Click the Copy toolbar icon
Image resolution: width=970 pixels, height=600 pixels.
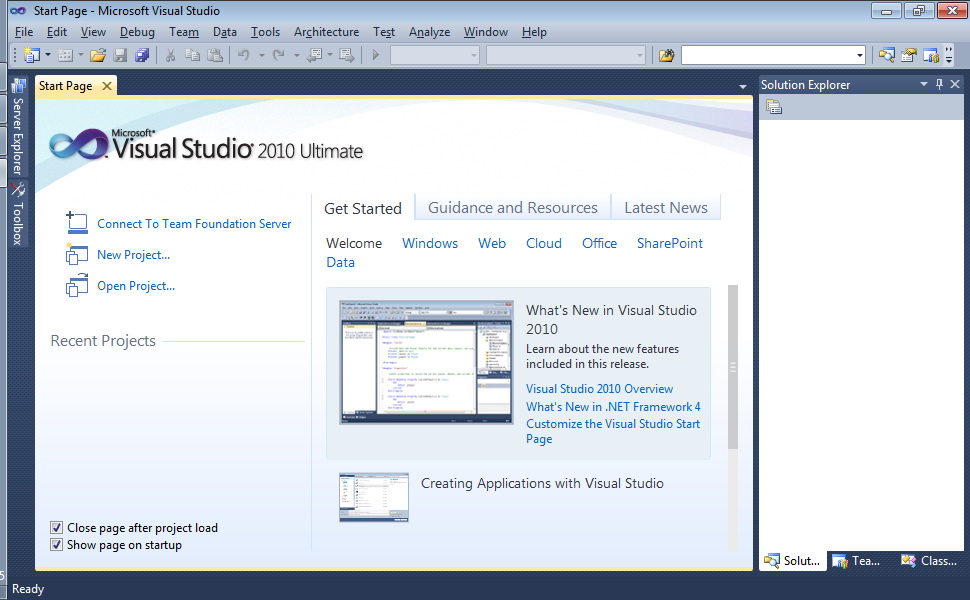pyautogui.click(x=192, y=55)
